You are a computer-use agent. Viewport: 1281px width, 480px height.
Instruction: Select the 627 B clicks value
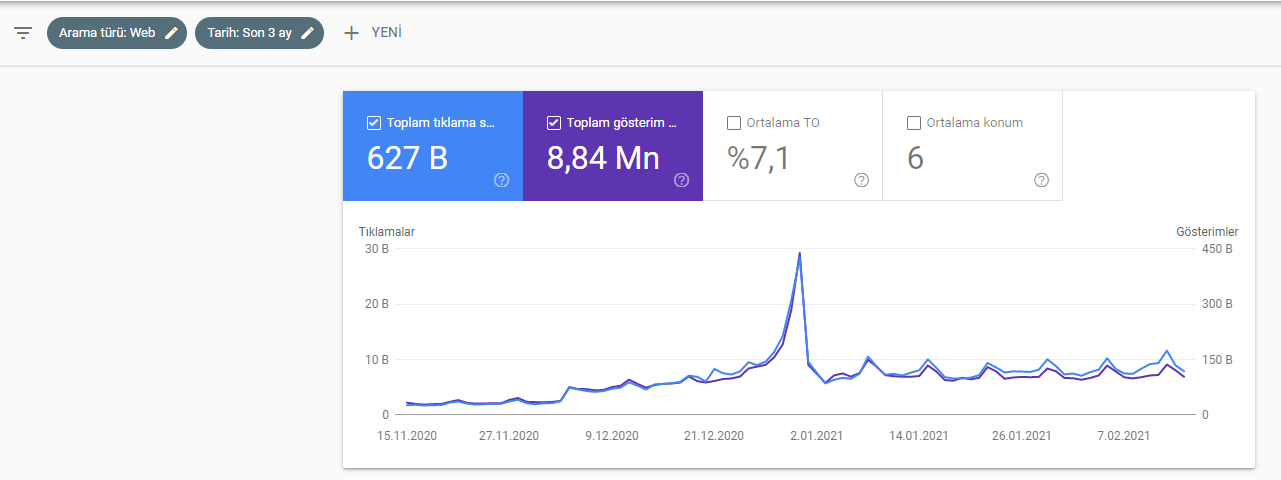pyautogui.click(x=407, y=158)
